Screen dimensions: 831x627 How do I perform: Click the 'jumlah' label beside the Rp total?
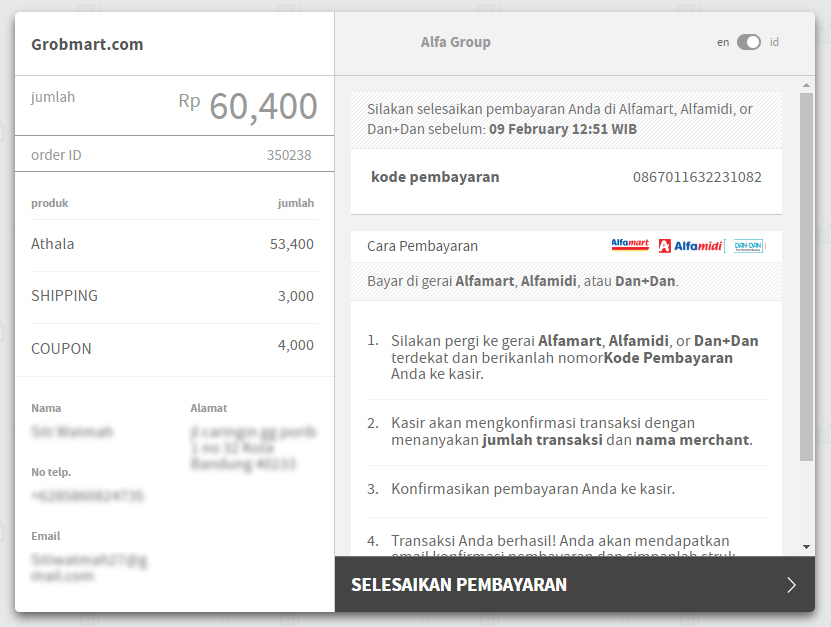[53, 98]
